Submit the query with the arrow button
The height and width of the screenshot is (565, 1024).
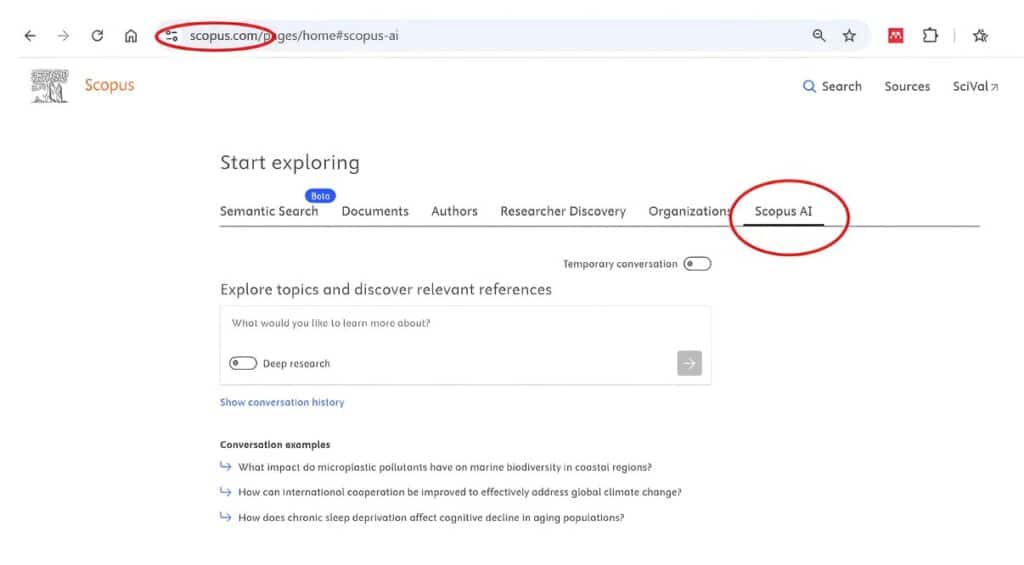689,363
